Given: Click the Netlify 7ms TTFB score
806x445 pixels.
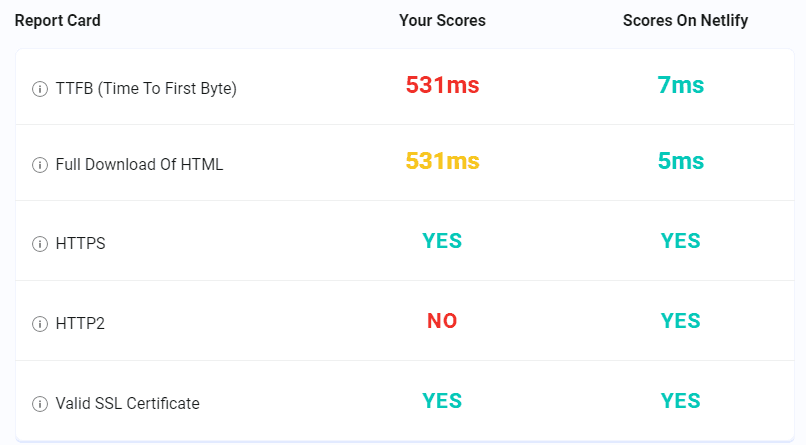Looking at the screenshot, I should tap(681, 85).
